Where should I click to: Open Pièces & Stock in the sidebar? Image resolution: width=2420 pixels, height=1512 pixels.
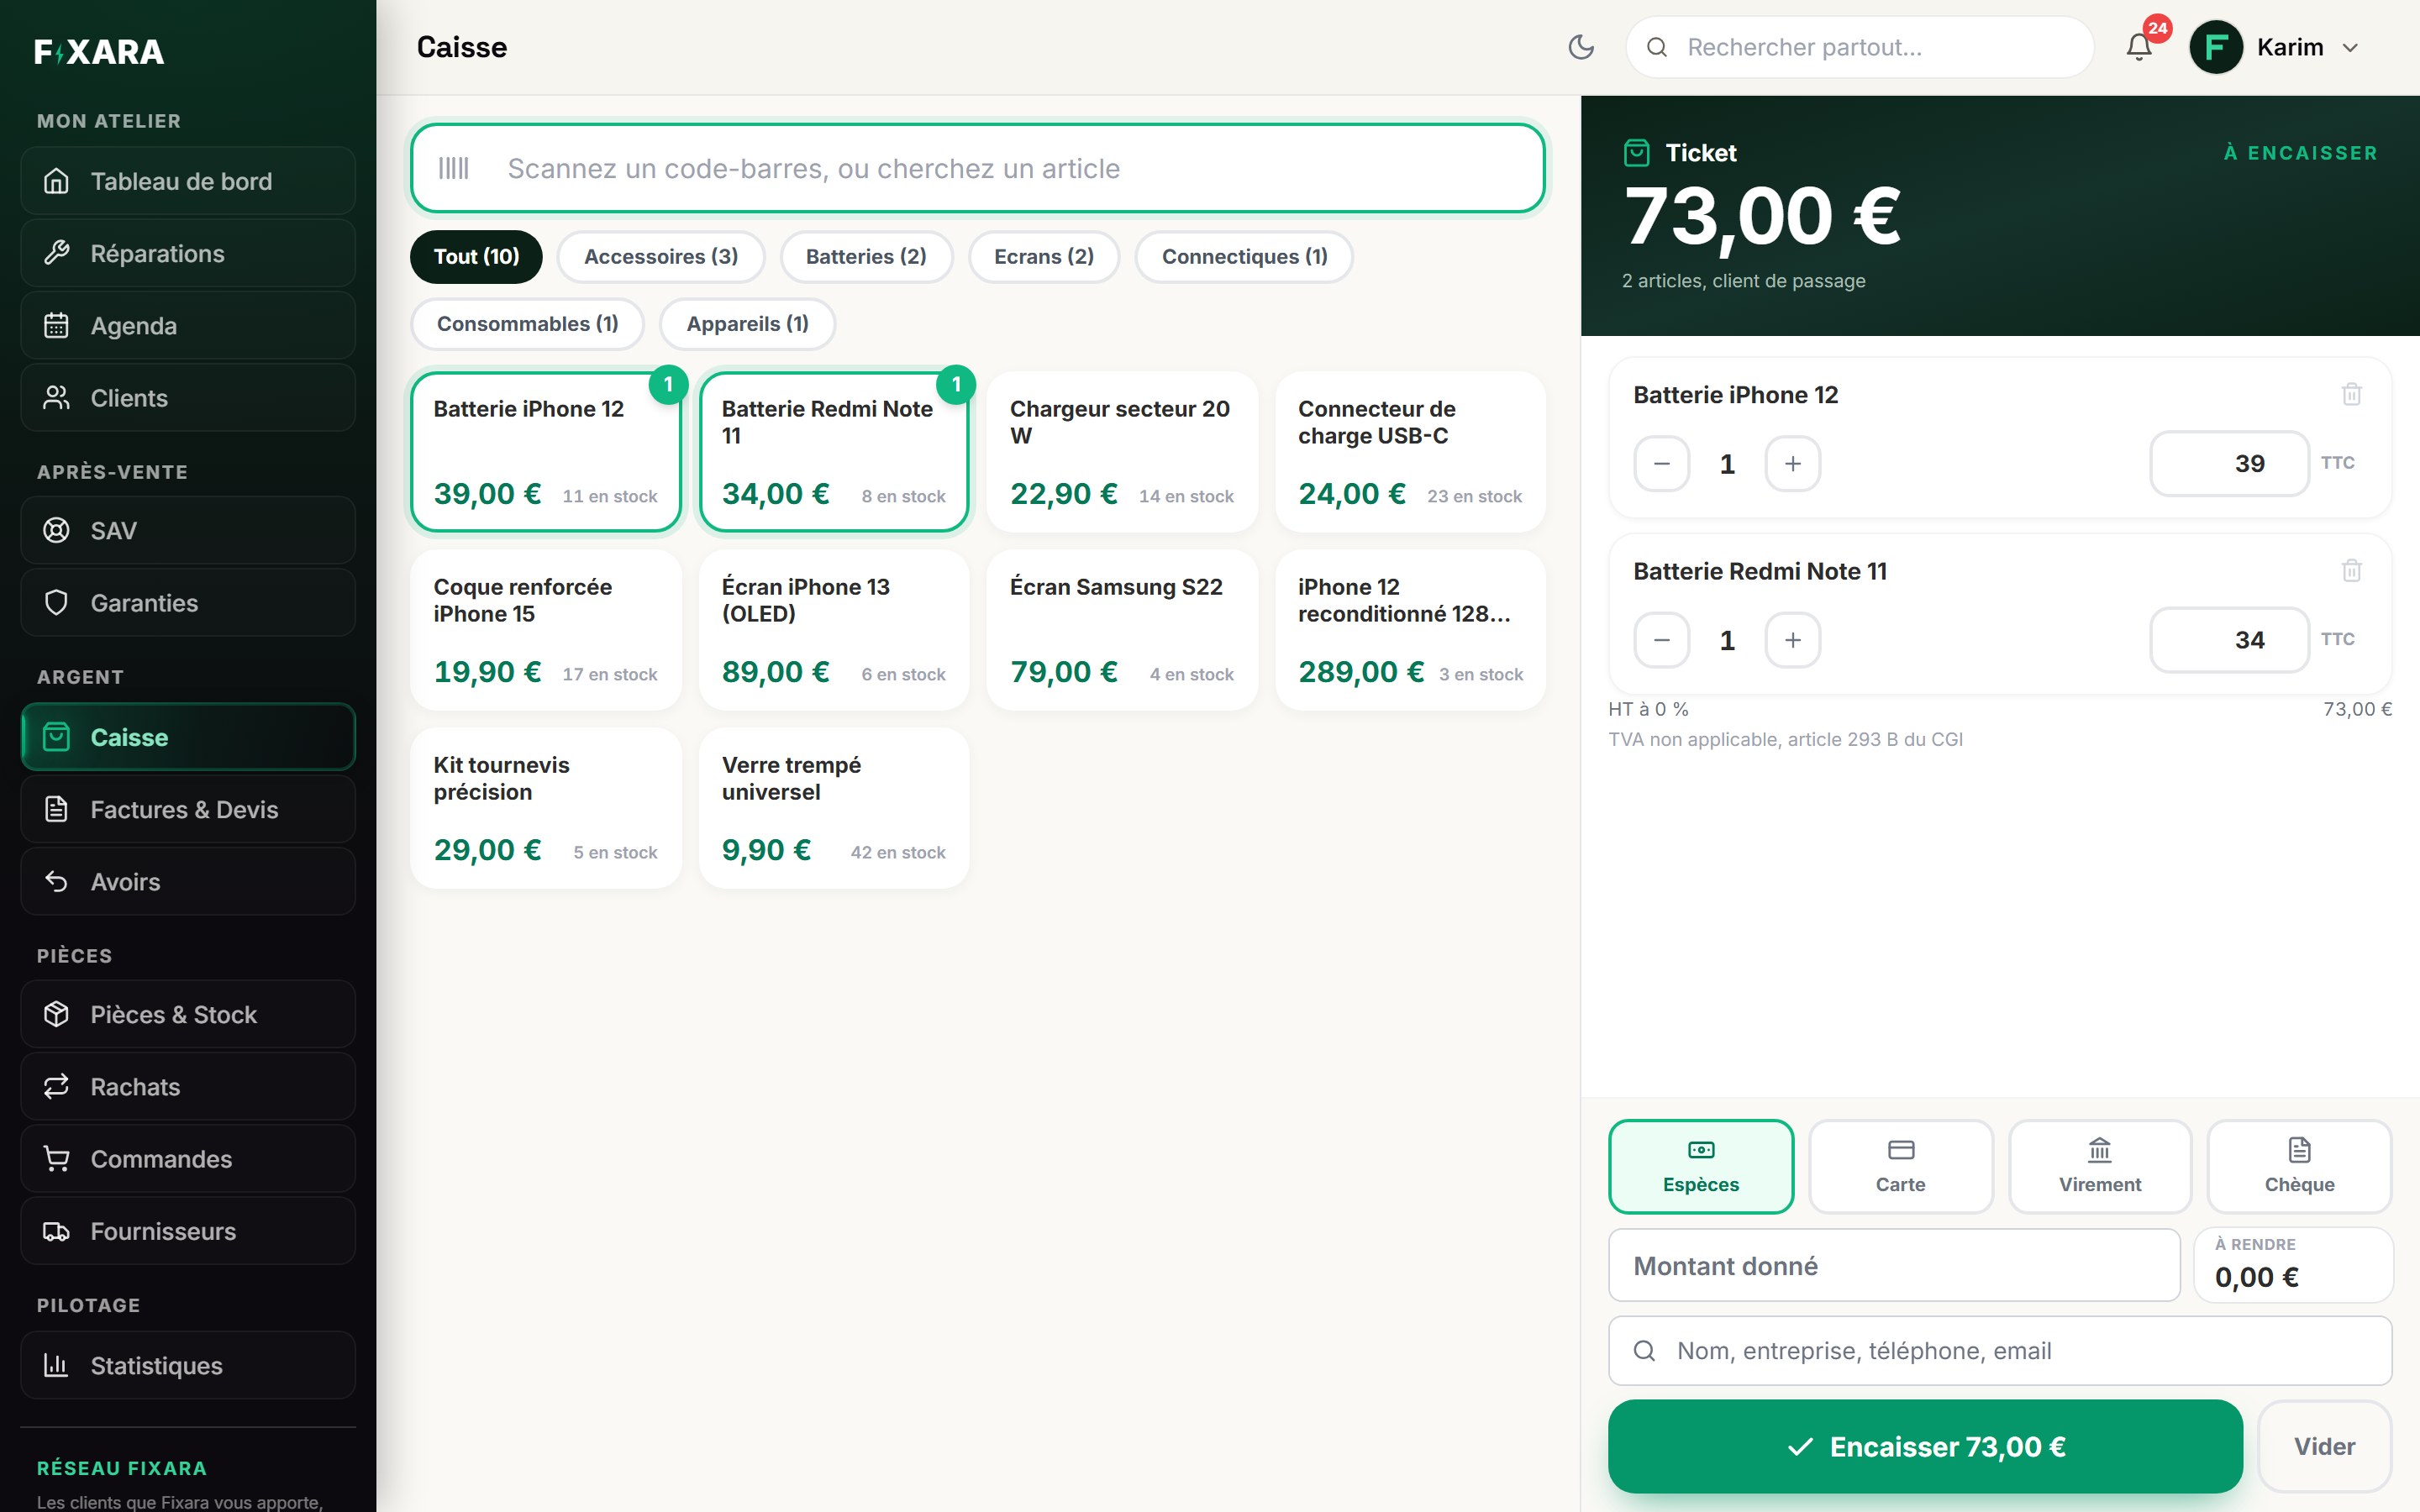[188, 1014]
